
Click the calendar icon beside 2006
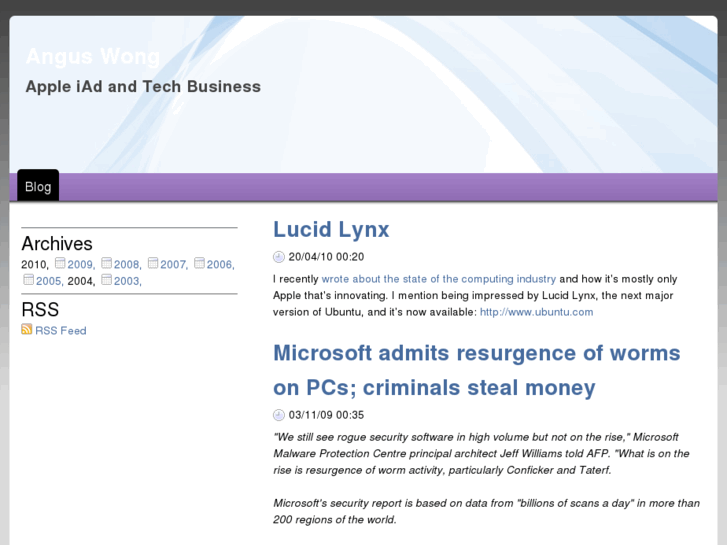tap(199, 263)
